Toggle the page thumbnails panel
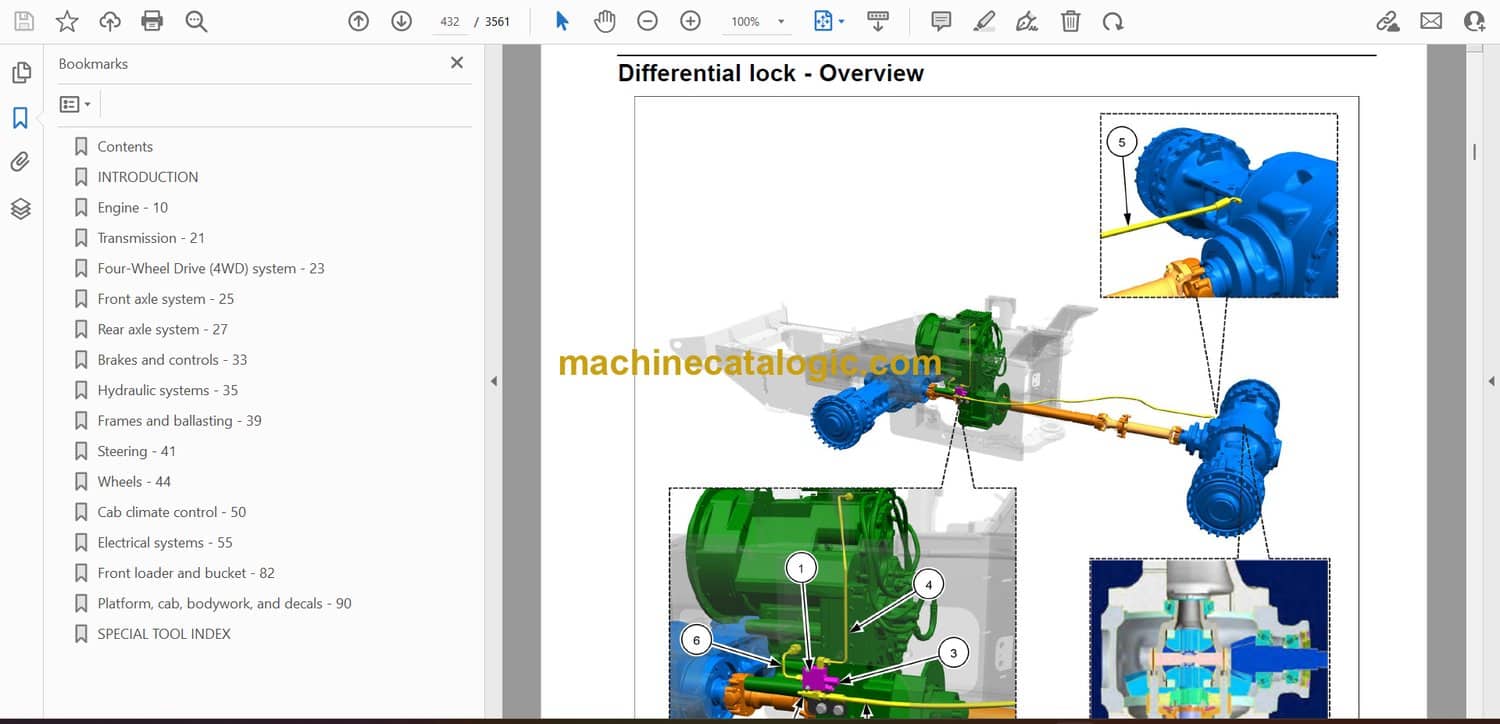 coord(20,73)
